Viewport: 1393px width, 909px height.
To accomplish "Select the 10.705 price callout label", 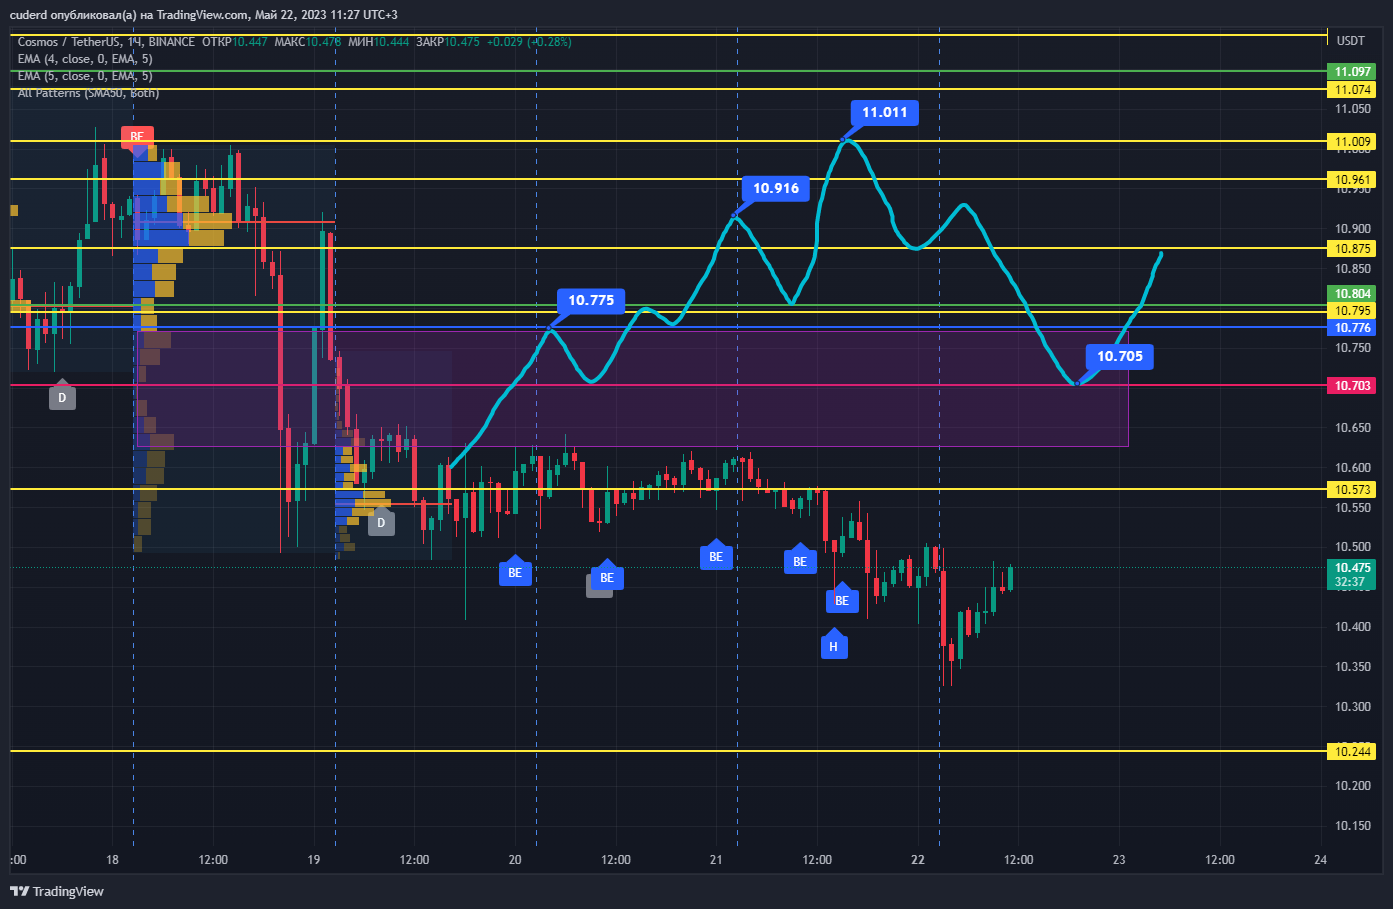I will (1120, 356).
